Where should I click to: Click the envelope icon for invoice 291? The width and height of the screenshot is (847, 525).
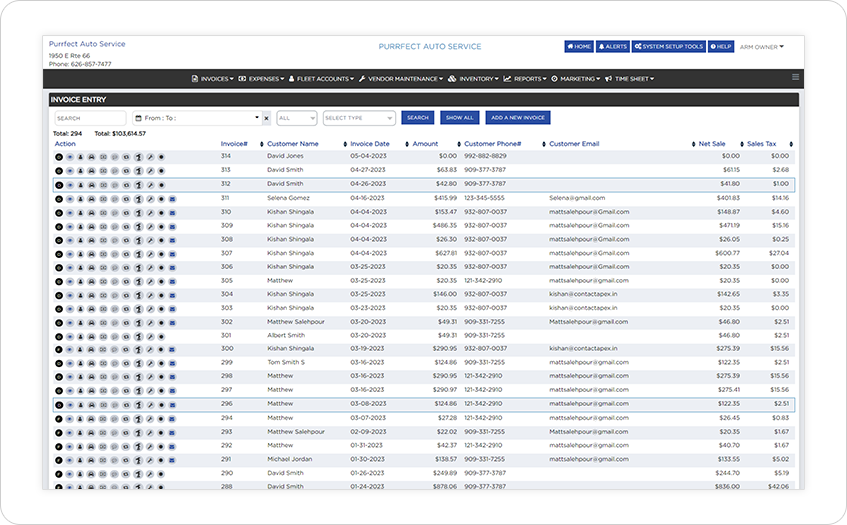click(172, 461)
